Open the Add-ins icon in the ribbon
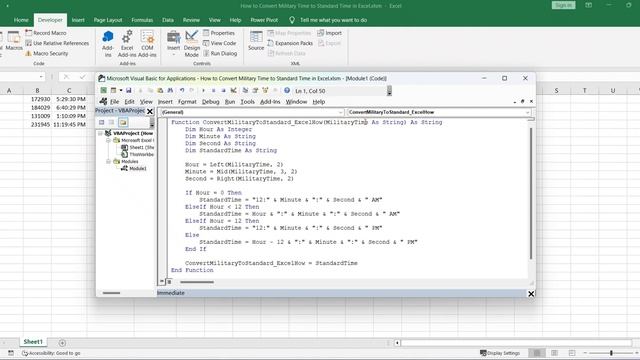Screen dimensions: 640x360 click(108, 43)
